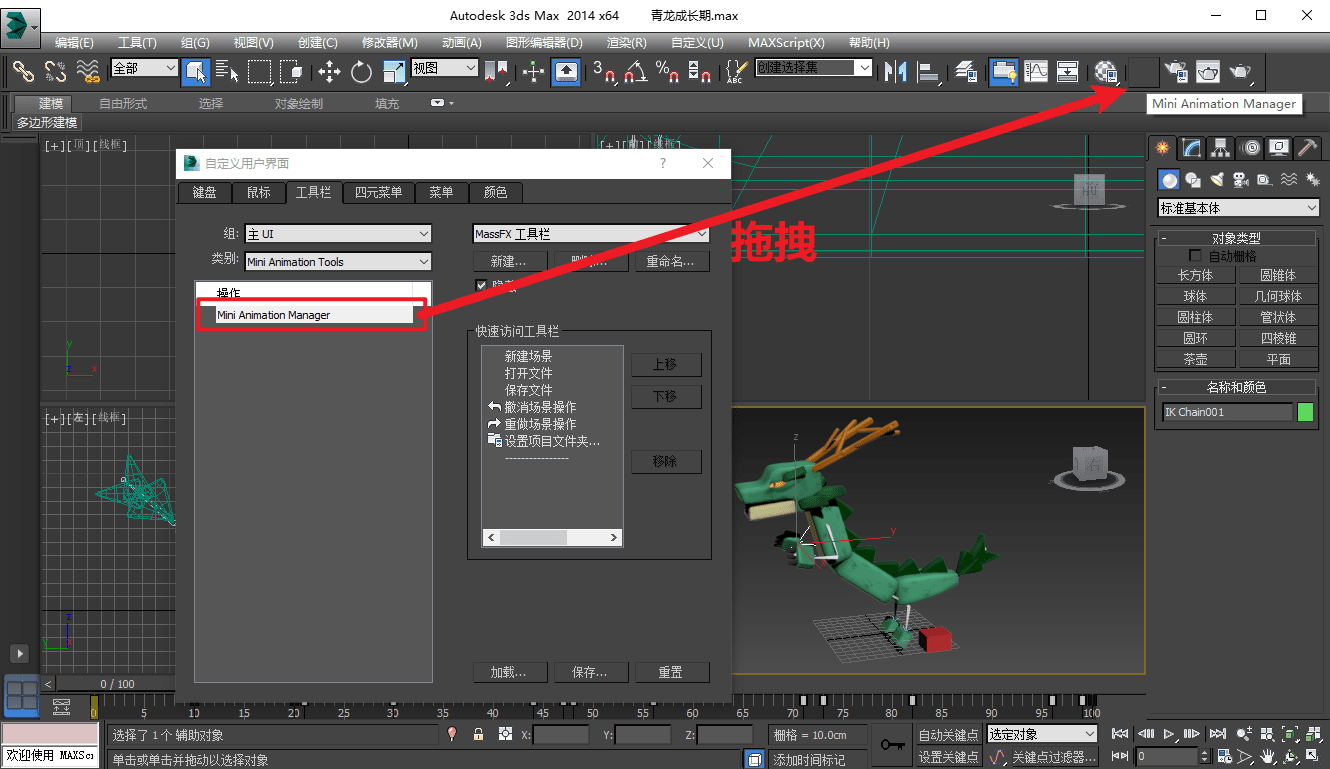Switch to the 颜色 tab
The image size is (1330, 769).
[495, 192]
